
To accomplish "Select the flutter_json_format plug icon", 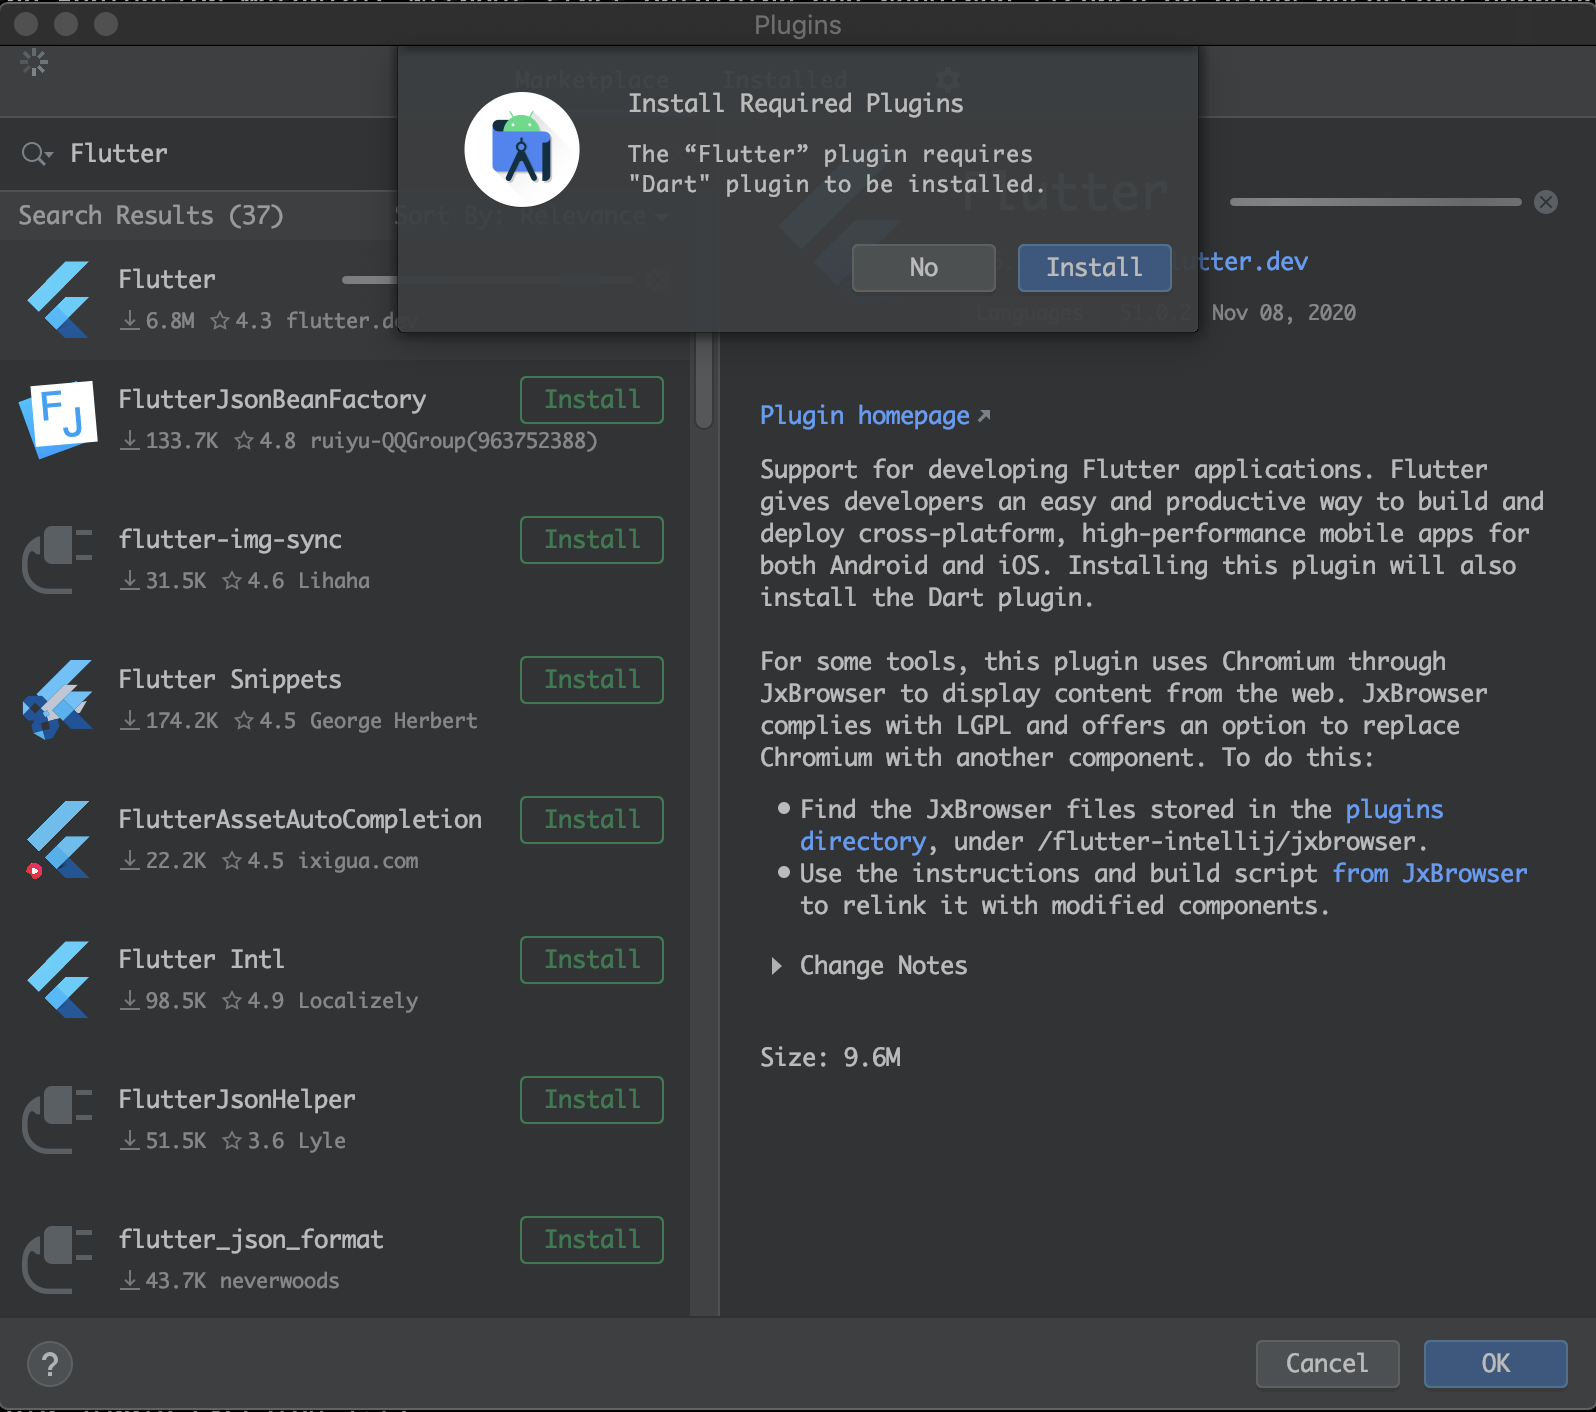I will [57, 1259].
